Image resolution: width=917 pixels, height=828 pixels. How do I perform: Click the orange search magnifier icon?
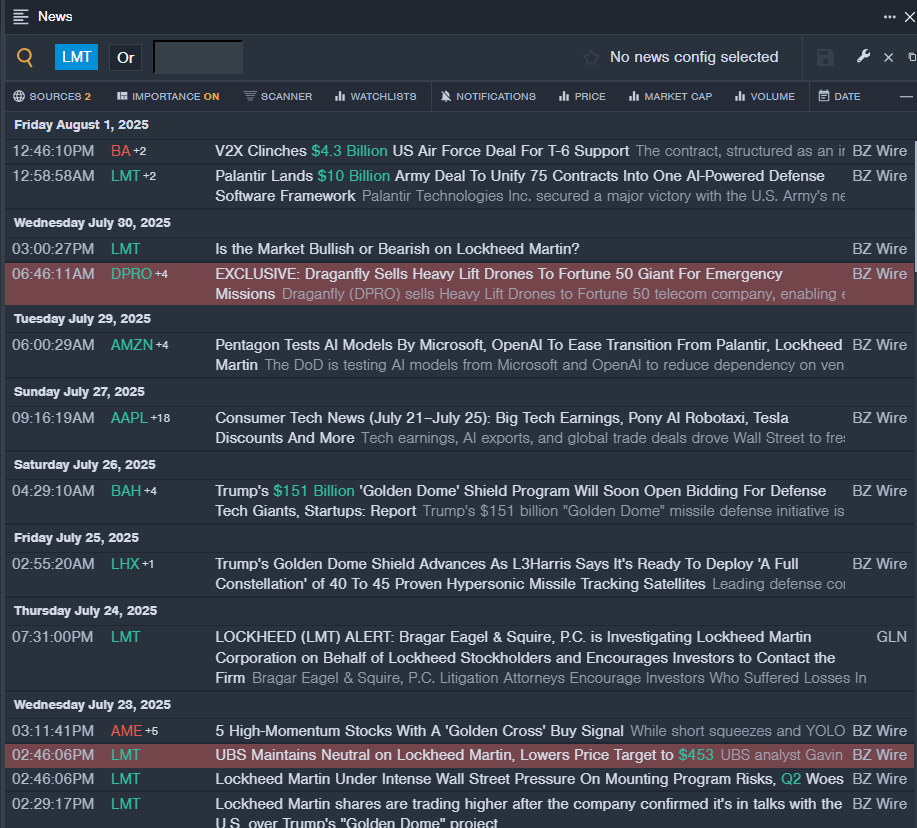25,57
